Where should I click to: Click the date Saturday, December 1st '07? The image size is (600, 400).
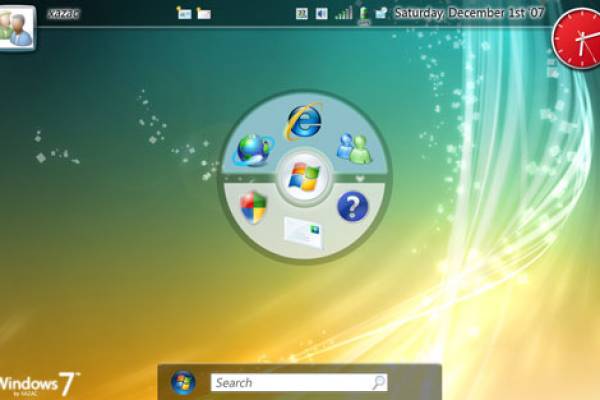pyautogui.click(x=470, y=13)
